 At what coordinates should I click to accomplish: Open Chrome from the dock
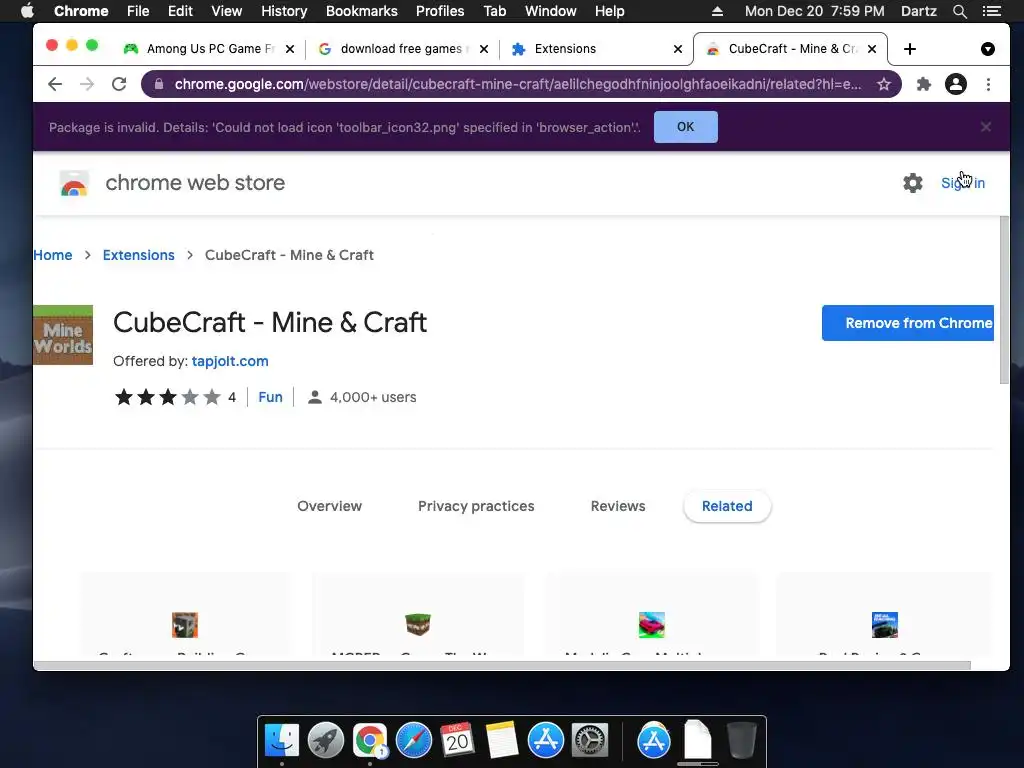coord(370,741)
